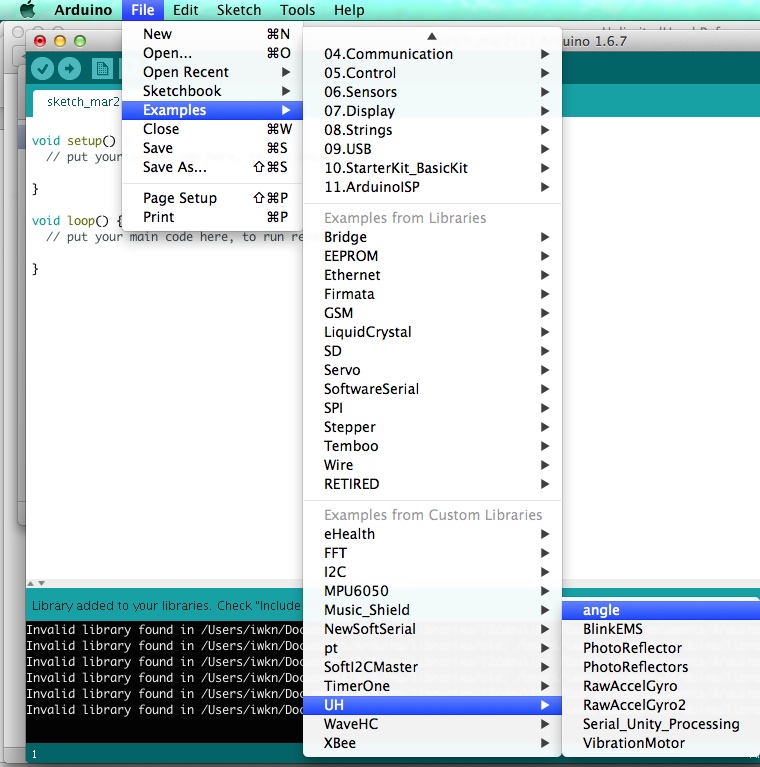Image resolution: width=760 pixels, height=767 pixels.
Task: Open the SD library examples
Action: [x=432, y=352]
